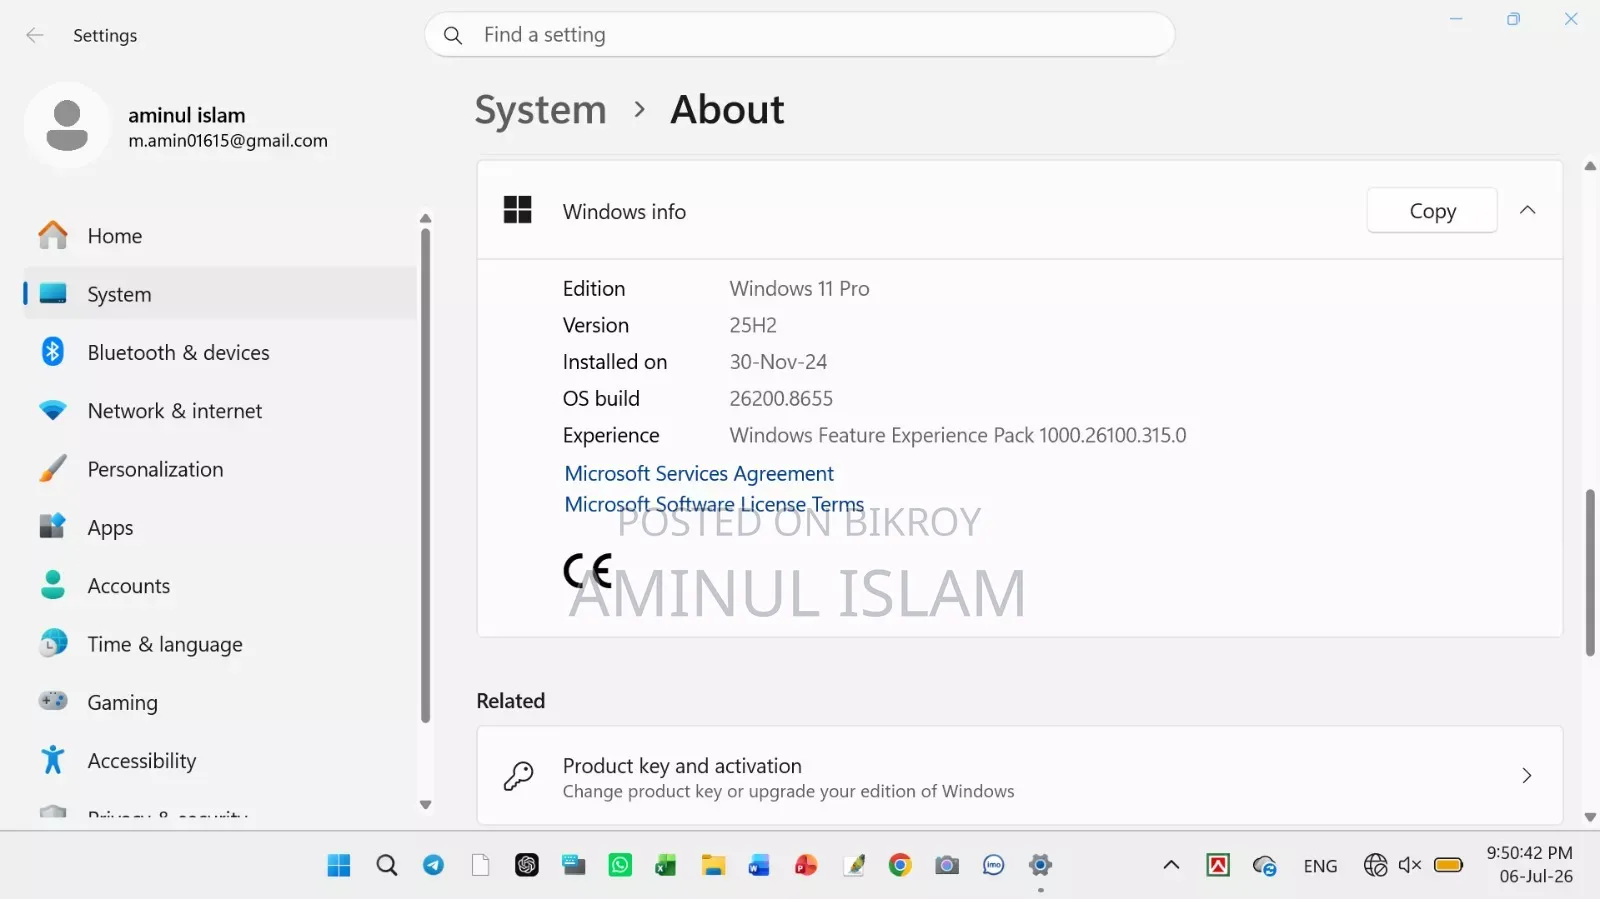Select the Edition value Windows 11 Pro

tap(799, 289)
